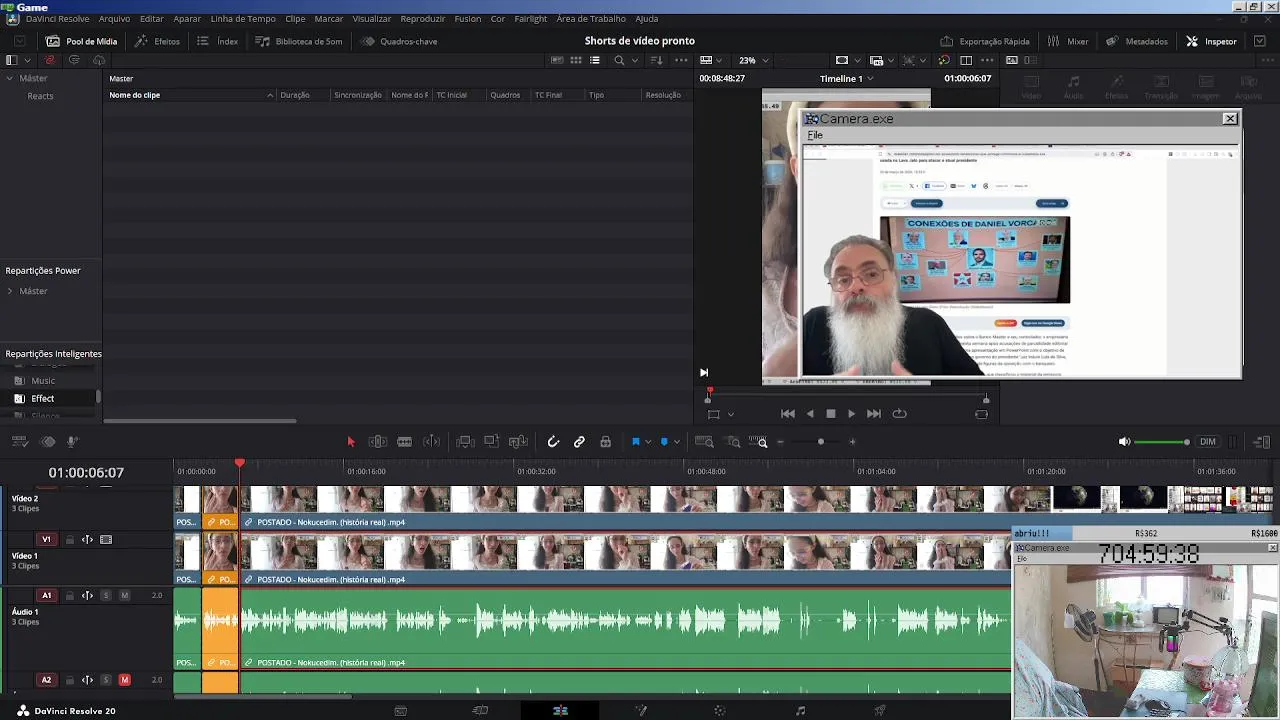
Task: Click the timeline zoom-in plus icon
Action: [x=852, y=442]
